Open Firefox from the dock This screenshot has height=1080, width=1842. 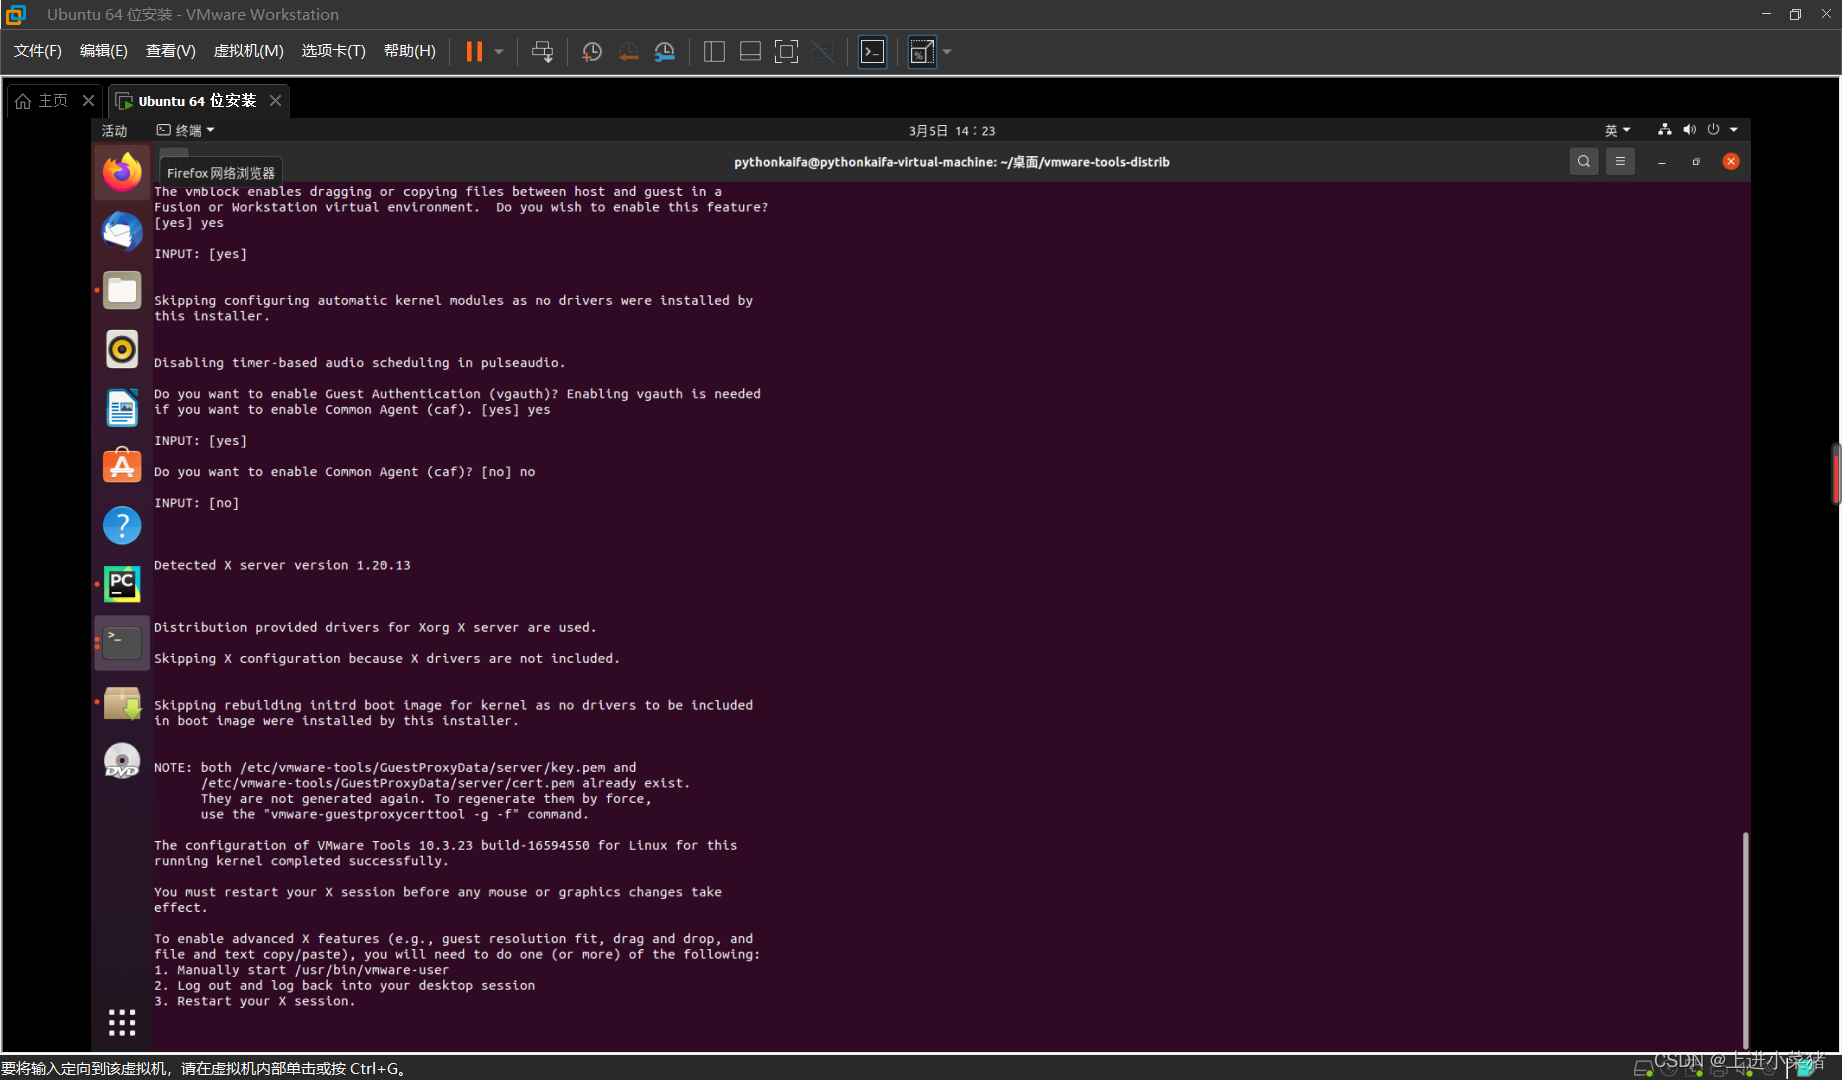[121, 172]
